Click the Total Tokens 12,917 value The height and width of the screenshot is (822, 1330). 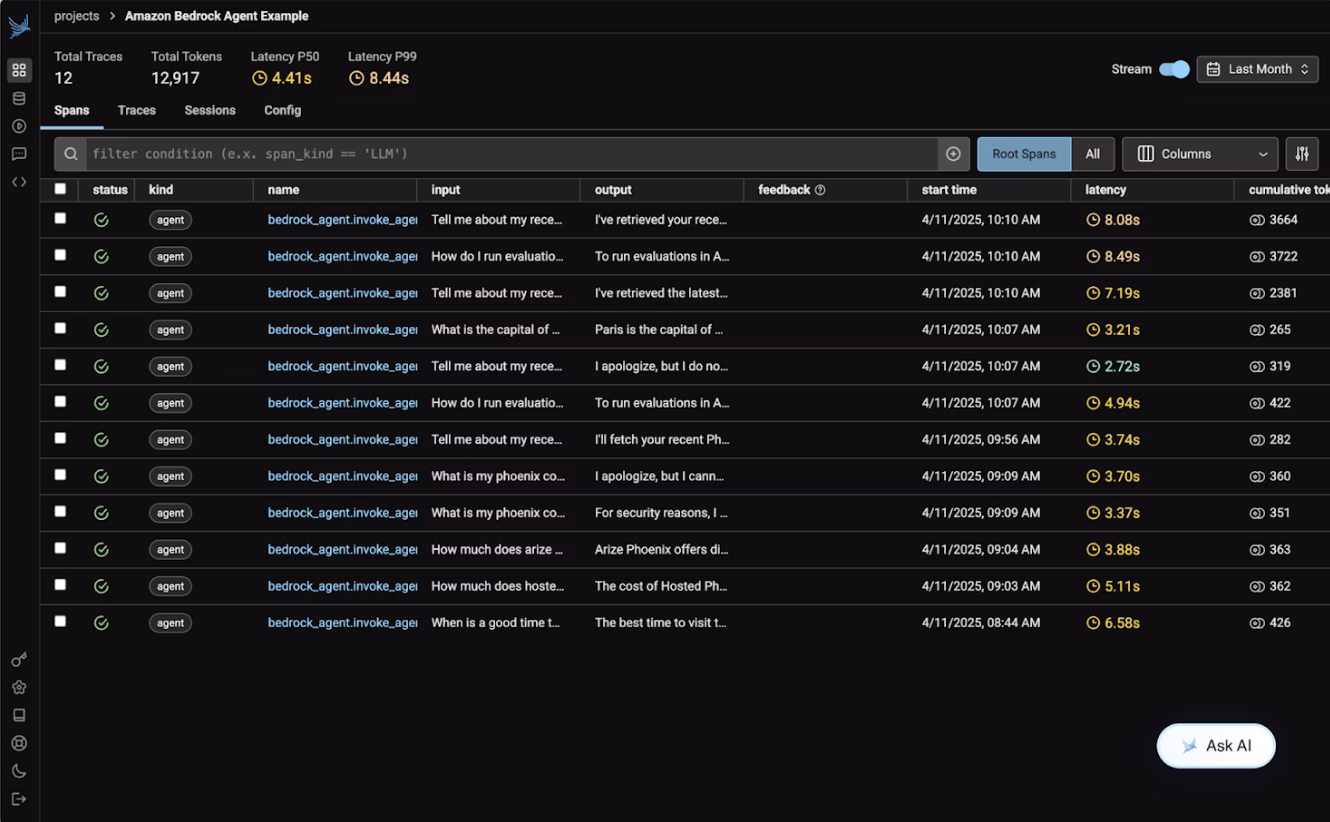click(176, 78)
